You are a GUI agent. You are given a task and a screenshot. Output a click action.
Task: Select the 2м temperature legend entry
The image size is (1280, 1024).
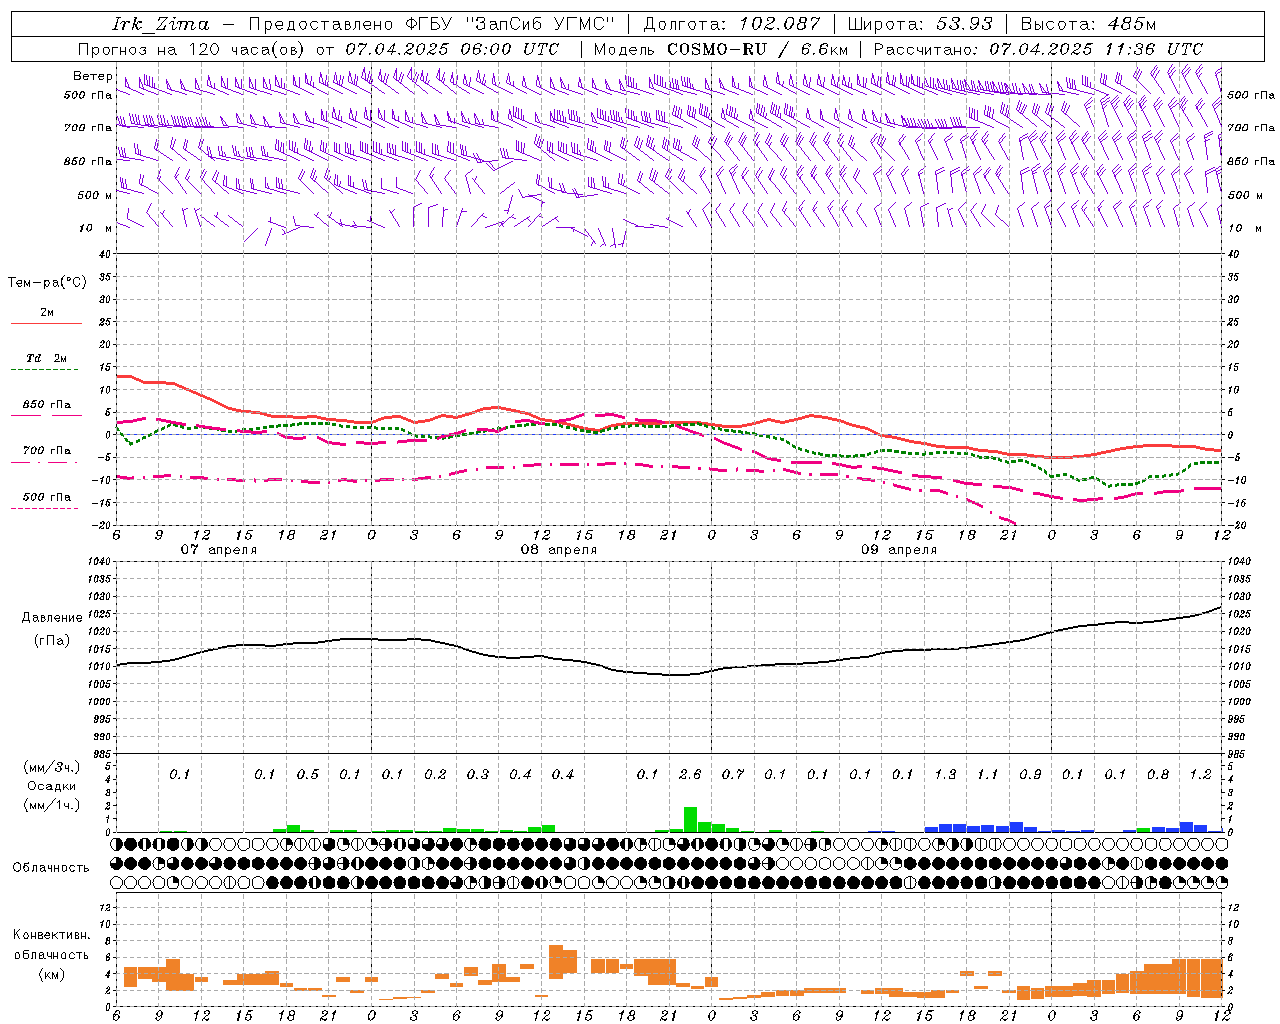click(46, 313)
